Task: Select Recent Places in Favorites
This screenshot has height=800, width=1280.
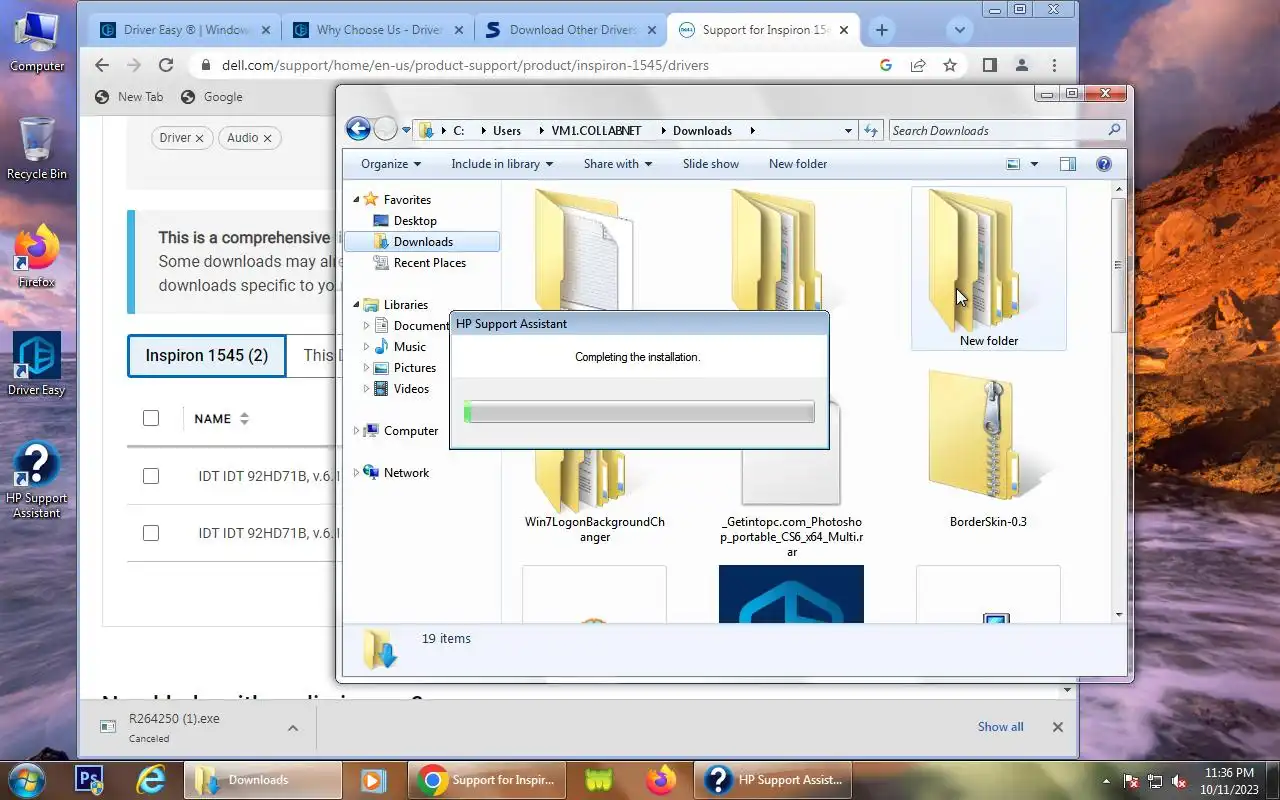Action: pos(429,263)
